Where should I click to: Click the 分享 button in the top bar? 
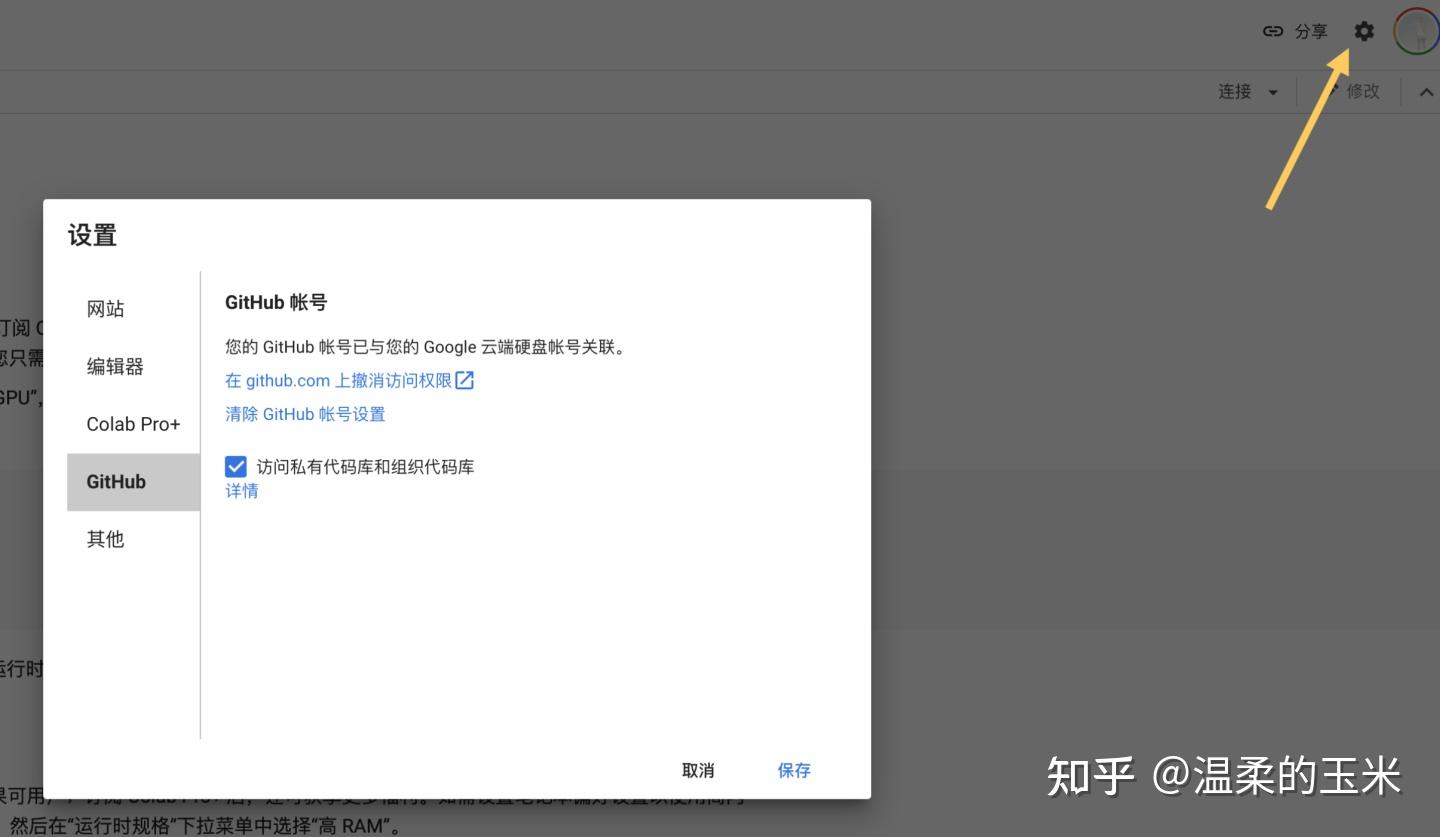coord(1310,31)
